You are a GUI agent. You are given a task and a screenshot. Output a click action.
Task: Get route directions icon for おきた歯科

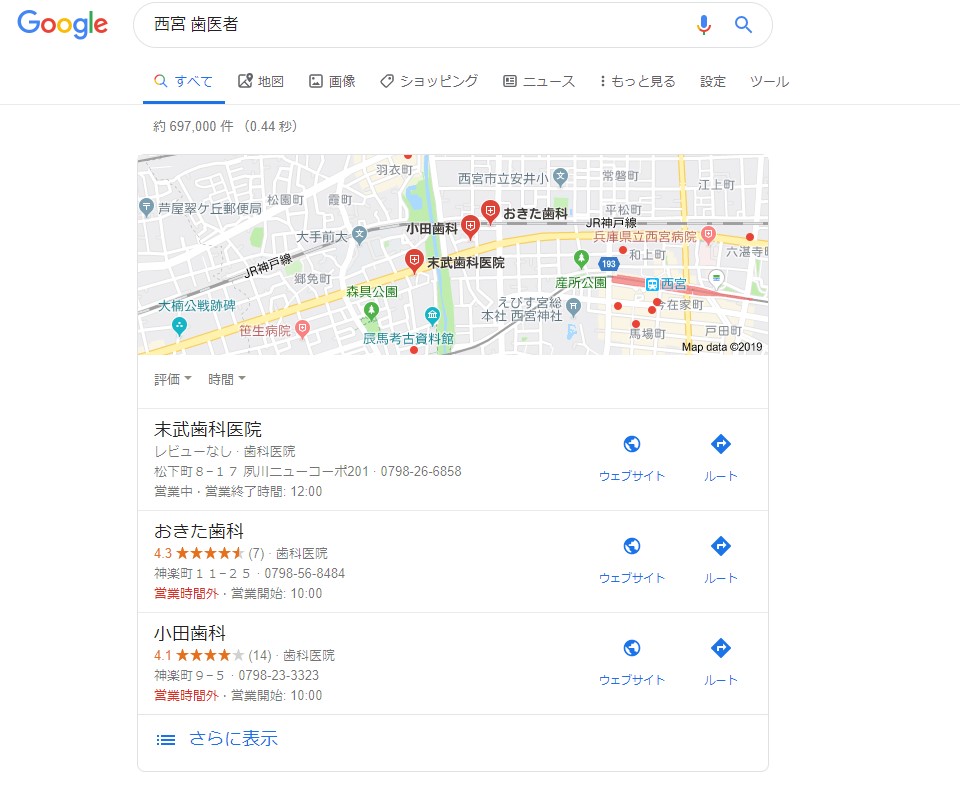(x=721, y=546)
